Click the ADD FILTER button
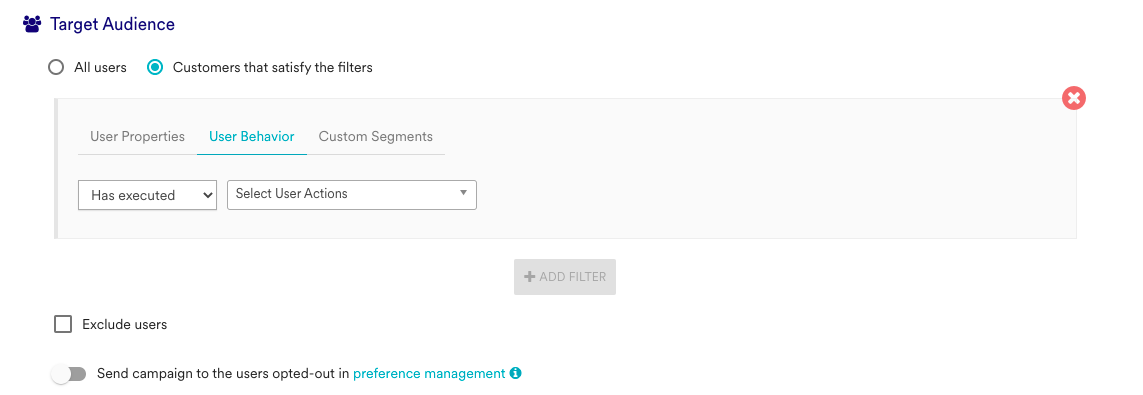1143x395 pixels. pyautogui.click(x=565, y=277)
